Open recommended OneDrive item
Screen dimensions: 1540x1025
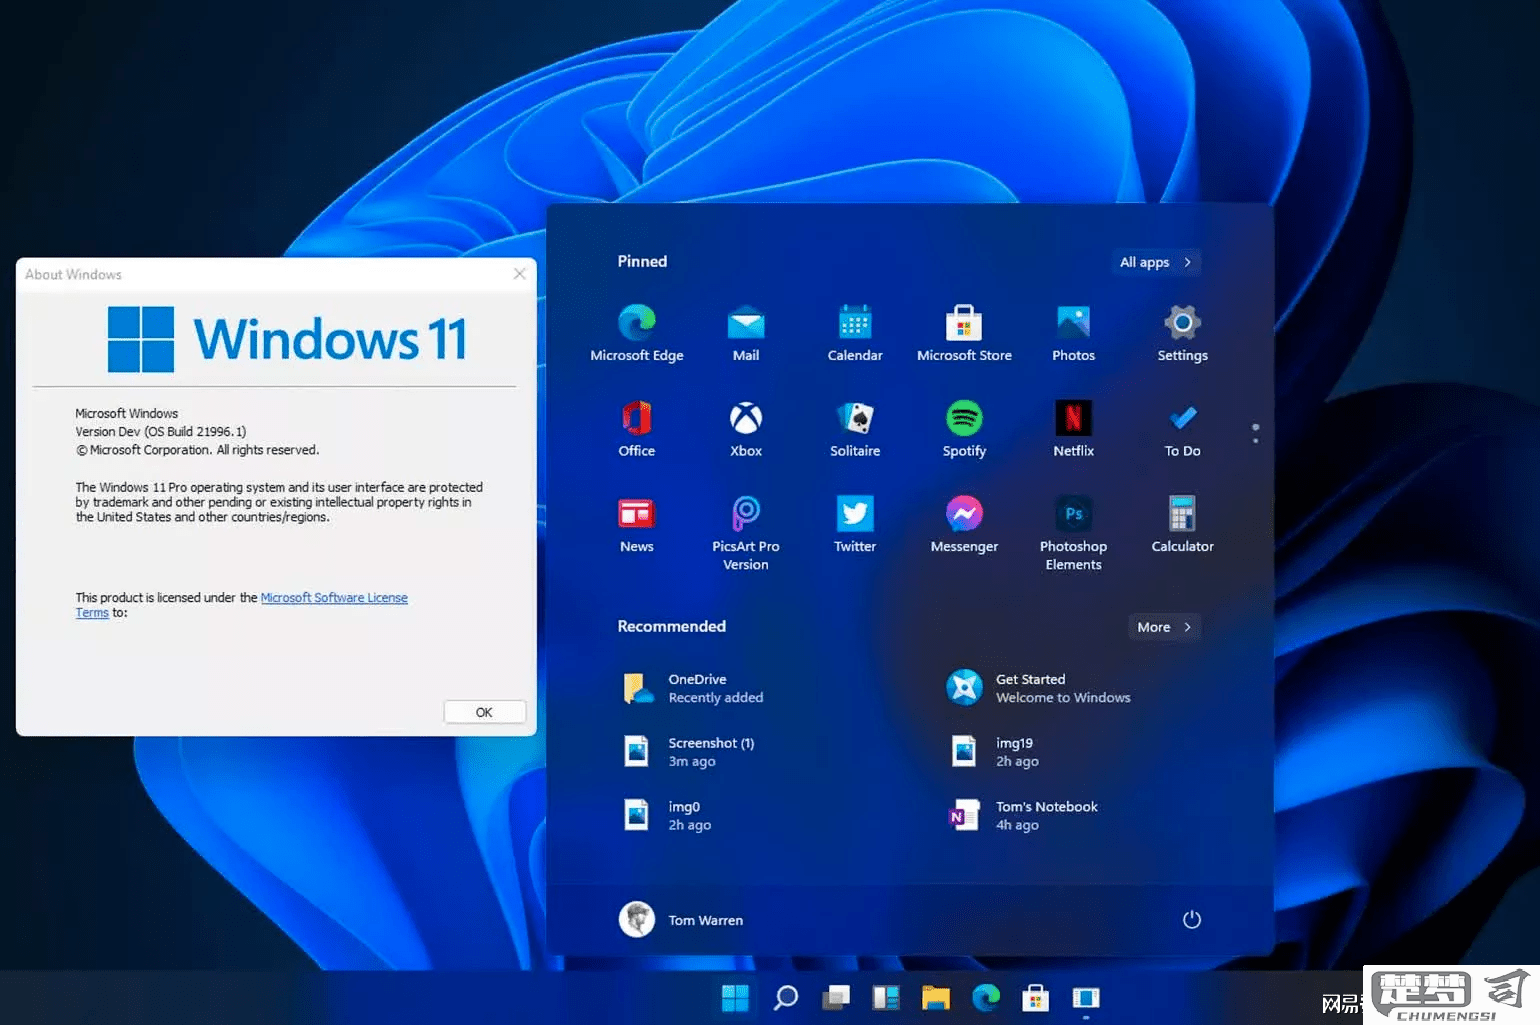coord(693,688)
